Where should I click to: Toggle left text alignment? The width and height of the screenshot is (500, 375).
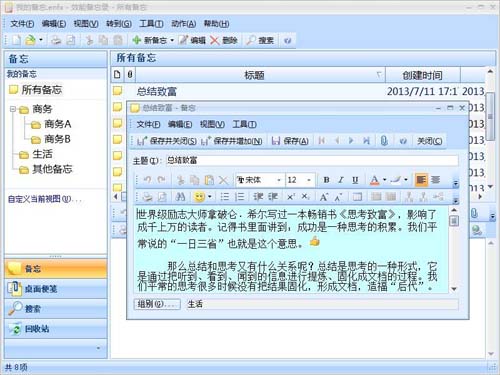(421, 180)
